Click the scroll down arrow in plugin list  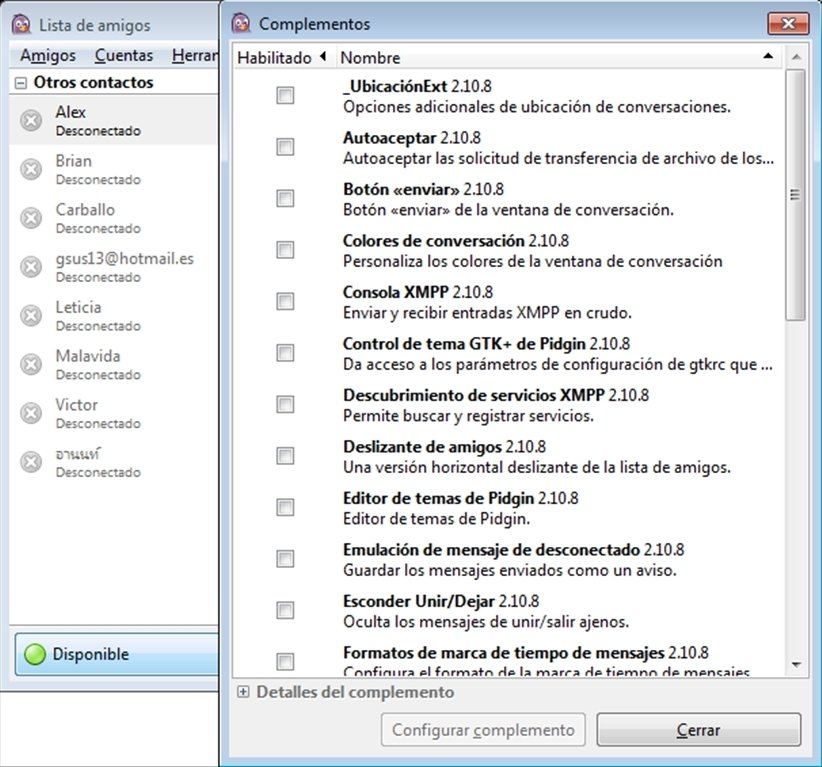tap(796, 665)
